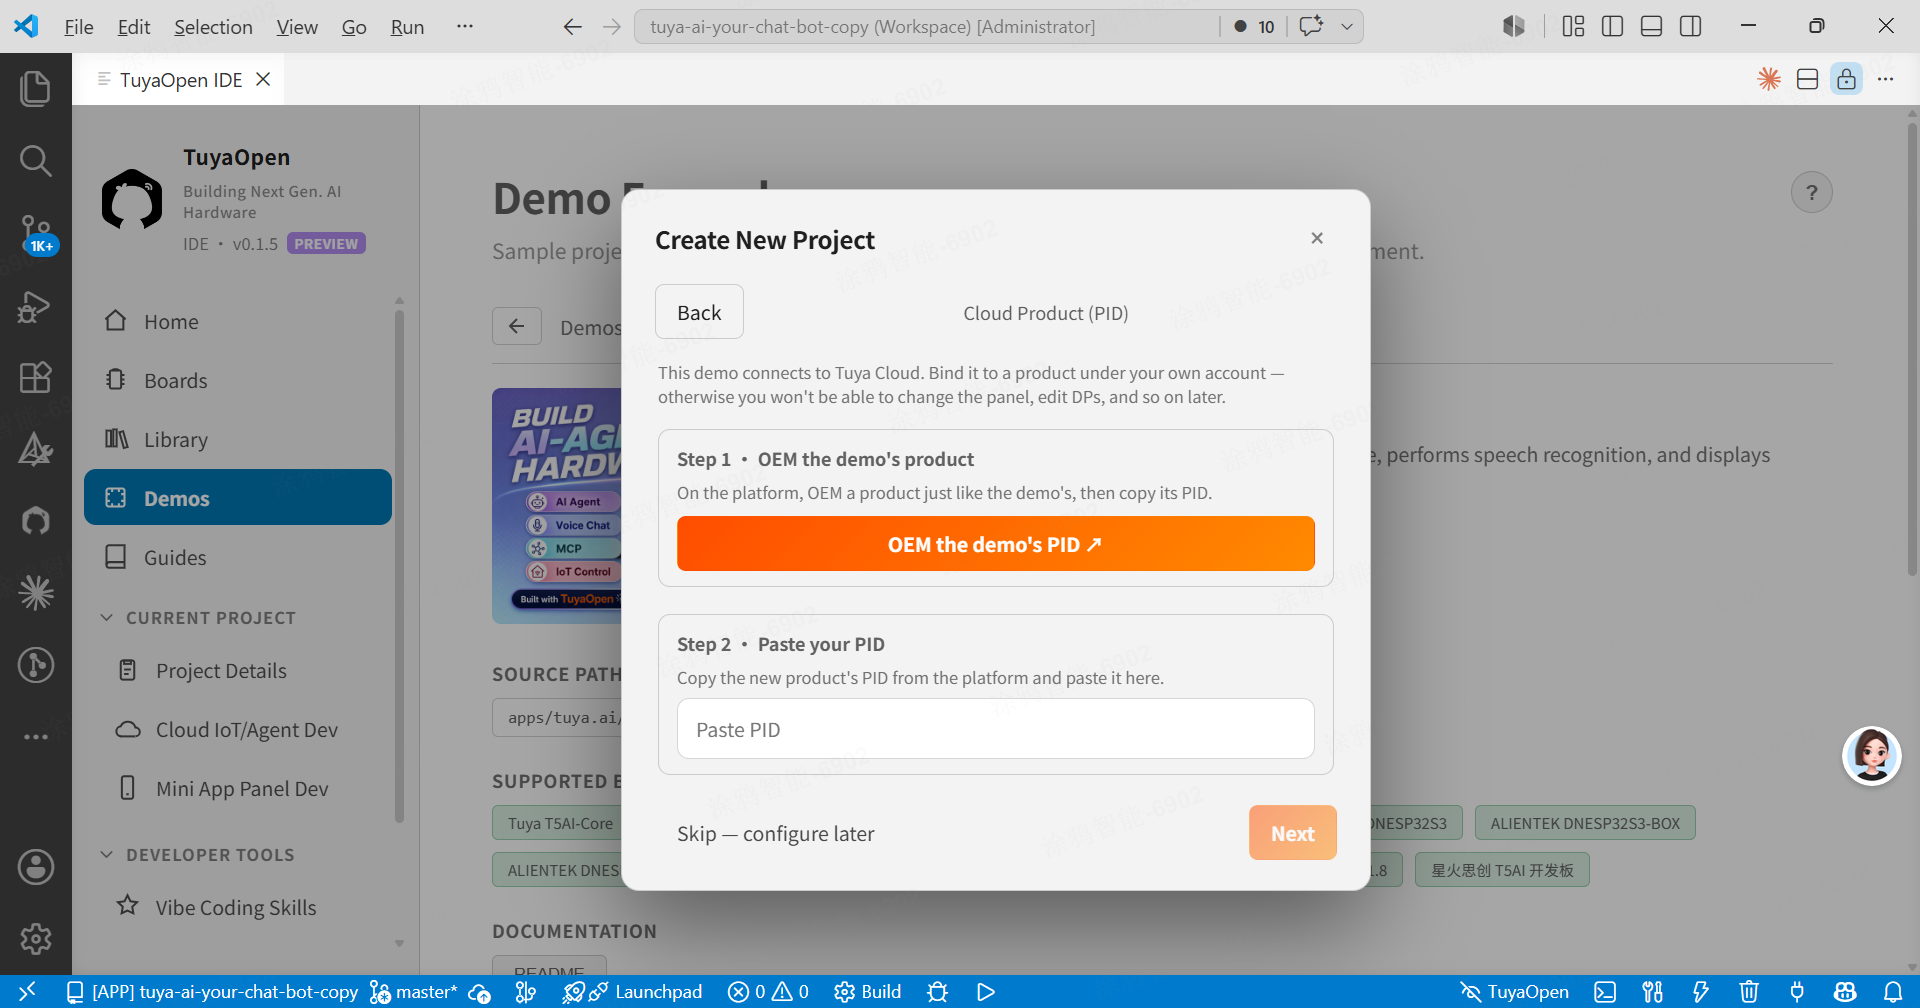Image resolution: width=1920 pixels, height=1008 pixels.
Task: Open the Accounts menu in the activity bar
Action: click(36, 867)
